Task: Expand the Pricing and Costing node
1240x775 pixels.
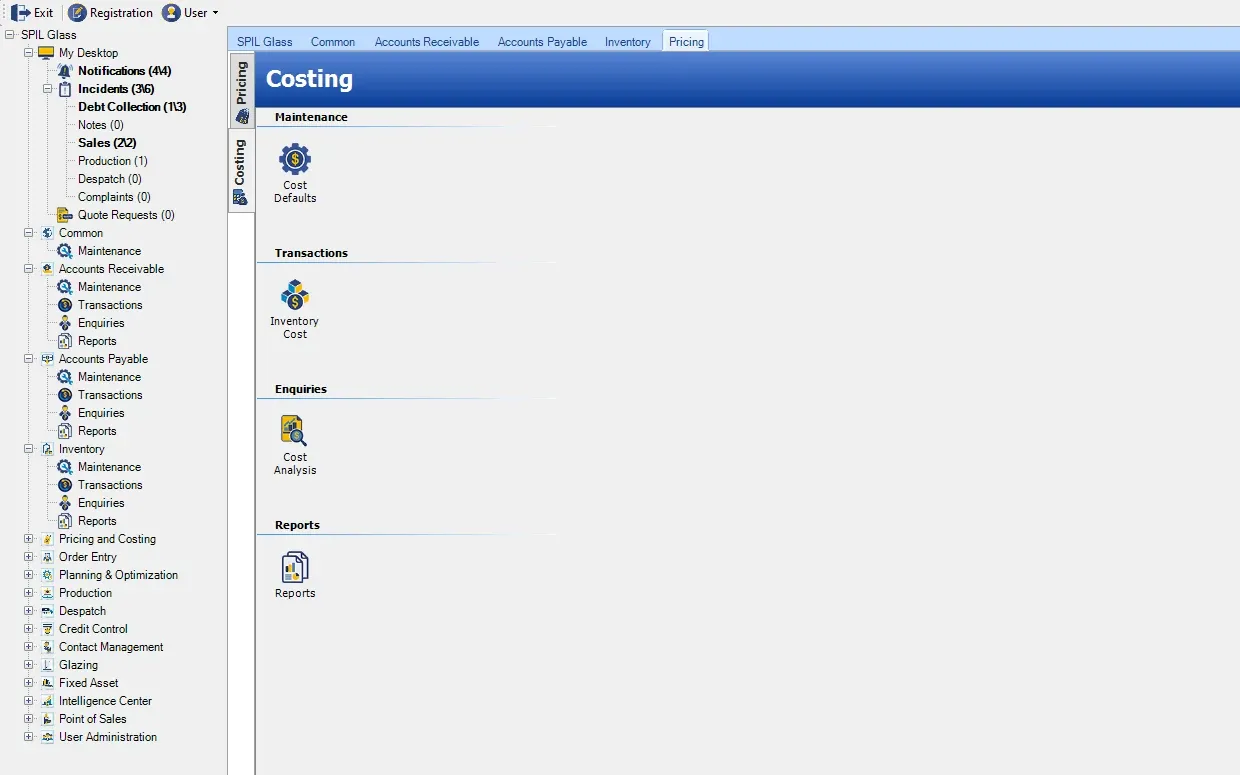Action: click(29, 539)
